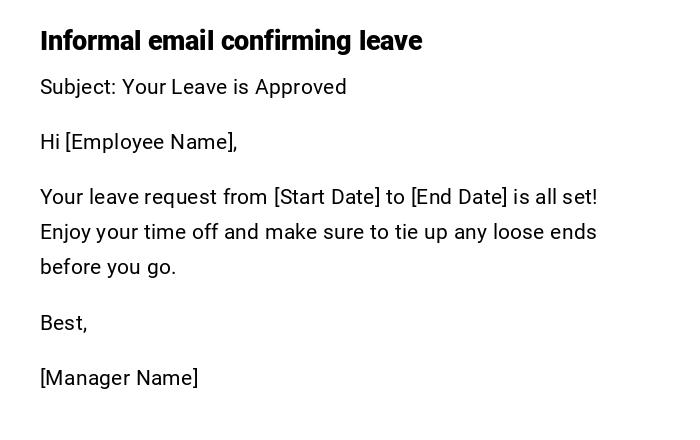Image resolution: width=700 pixels, height=440 pixels.
Task: Click "Enjoy your time off" text
Action: pos(128,232)
